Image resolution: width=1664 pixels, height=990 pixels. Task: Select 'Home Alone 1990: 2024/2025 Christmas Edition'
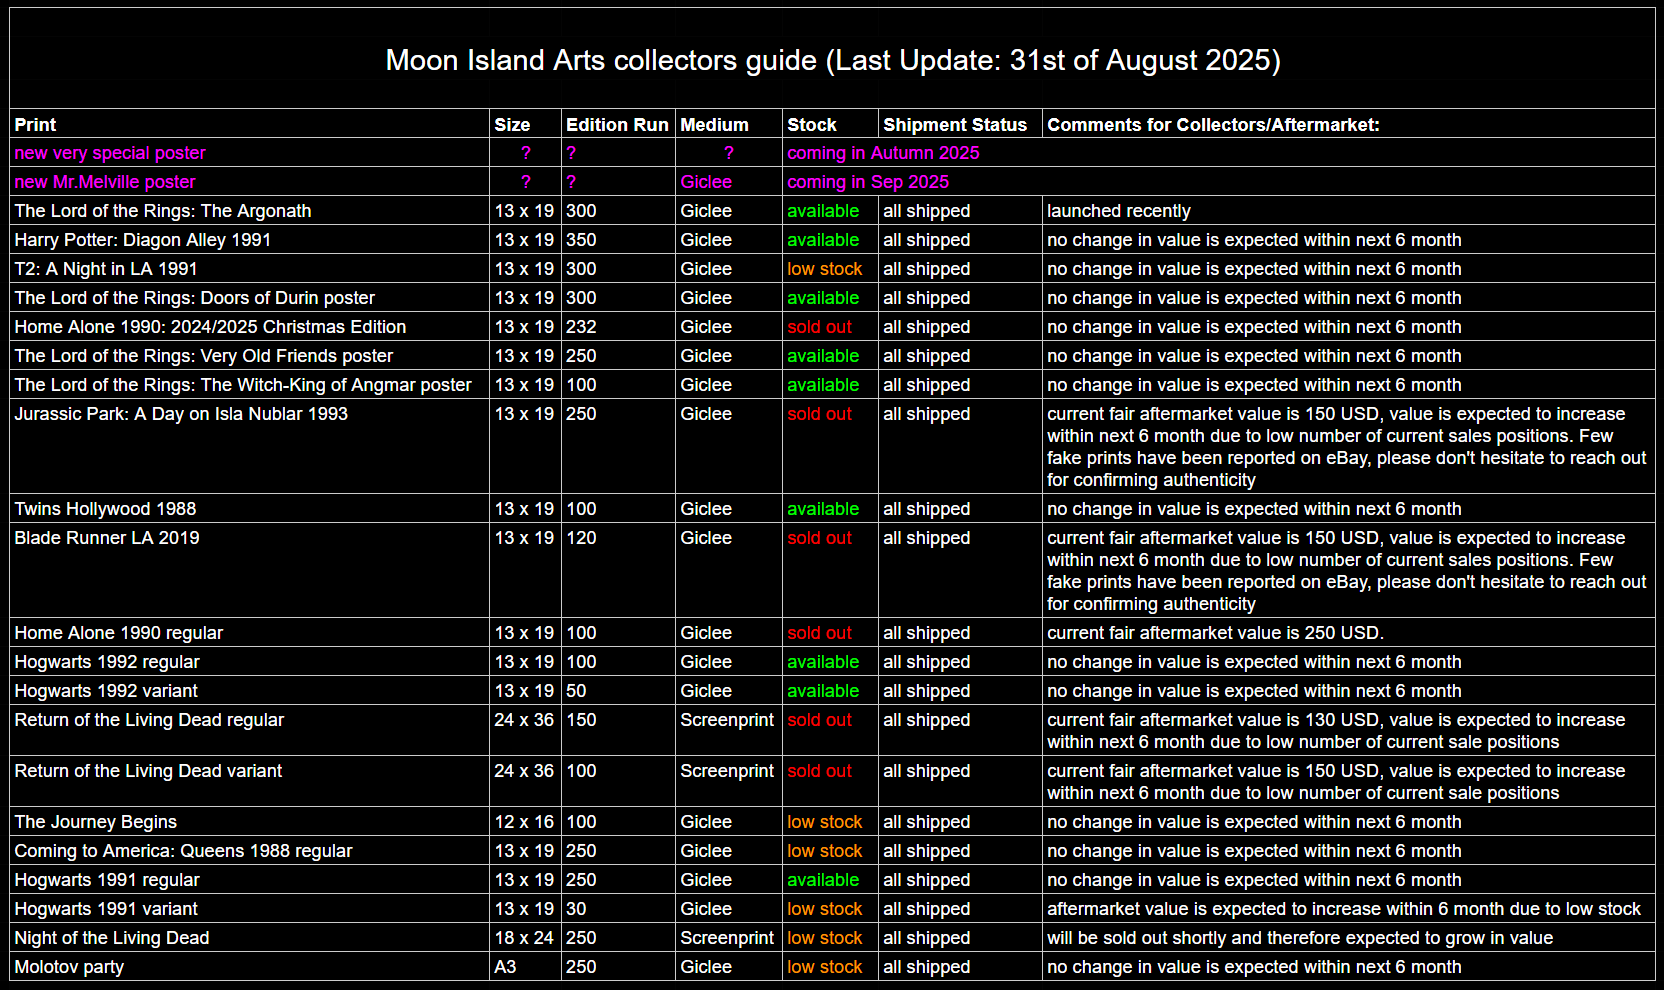tap(210, 327)
